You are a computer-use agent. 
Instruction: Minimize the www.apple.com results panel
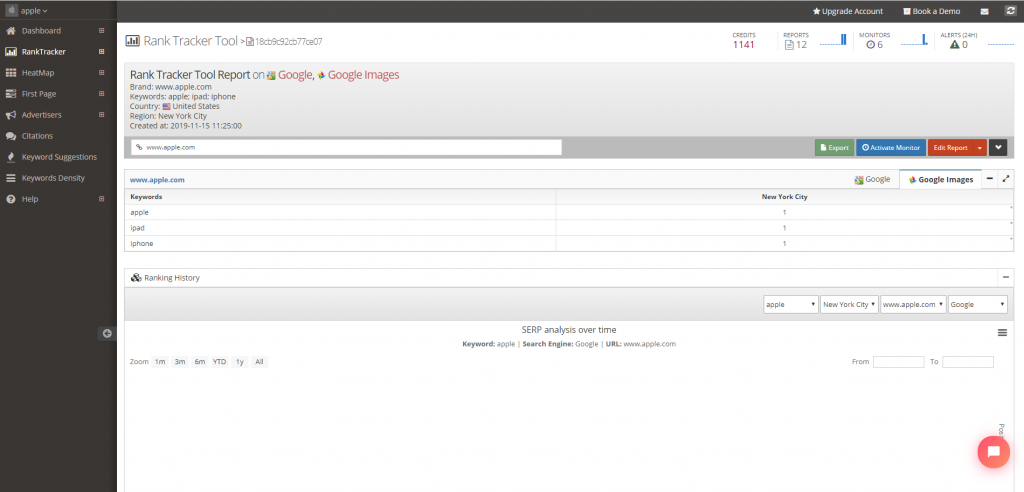[990, 179]
